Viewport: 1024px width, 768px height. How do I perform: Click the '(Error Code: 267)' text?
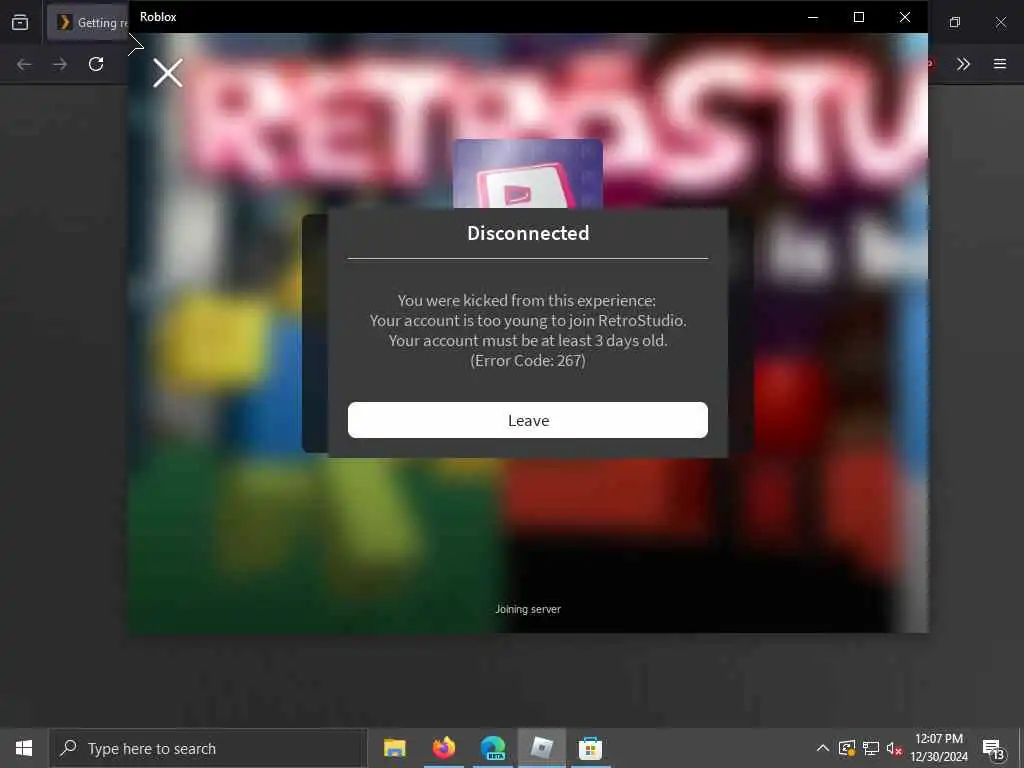[528, 360]
